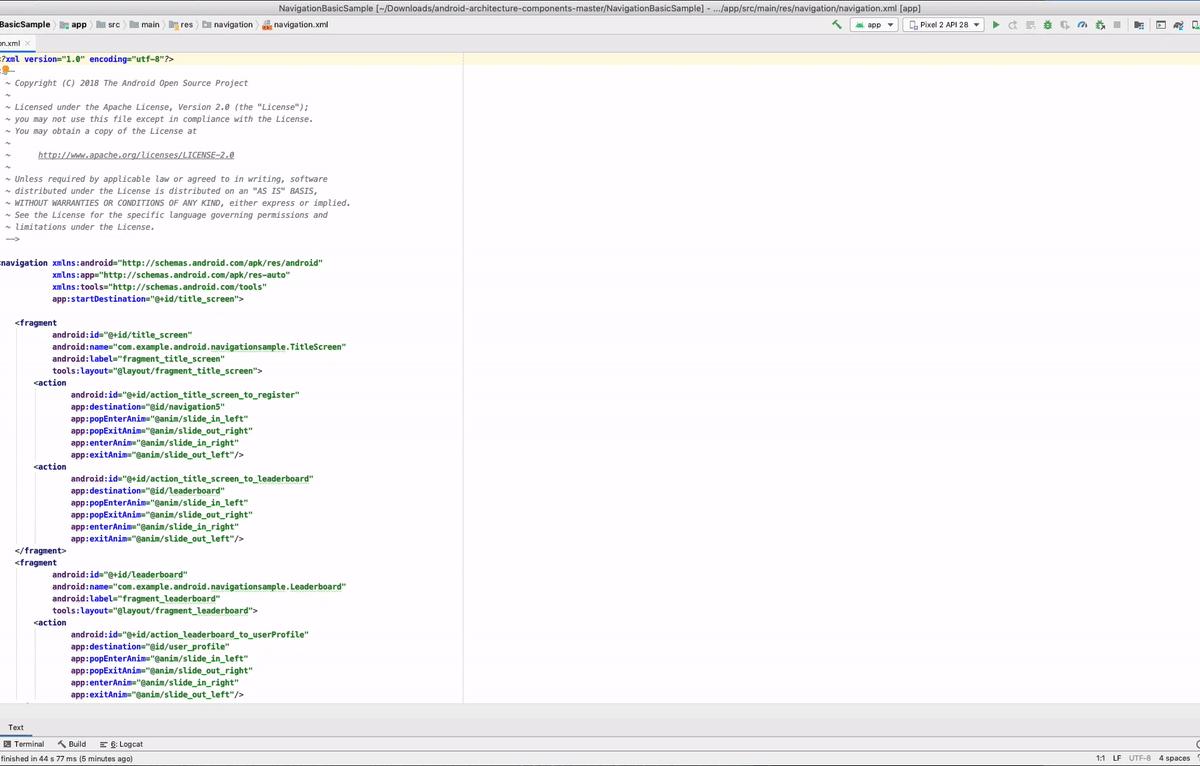1200x766 pixels.
Task: Click android:label="fragment_title_screen" line
Action: pyautogui.click(x=138, y=359)
